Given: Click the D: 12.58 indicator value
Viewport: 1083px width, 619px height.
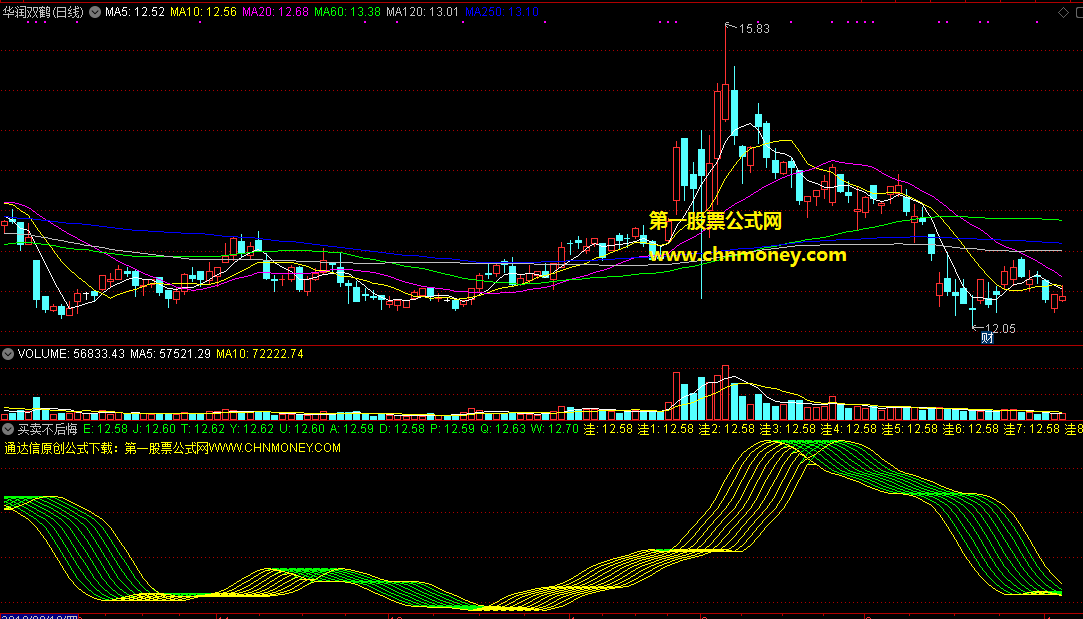Looking at the screenshot, I should tap(402, 429).
